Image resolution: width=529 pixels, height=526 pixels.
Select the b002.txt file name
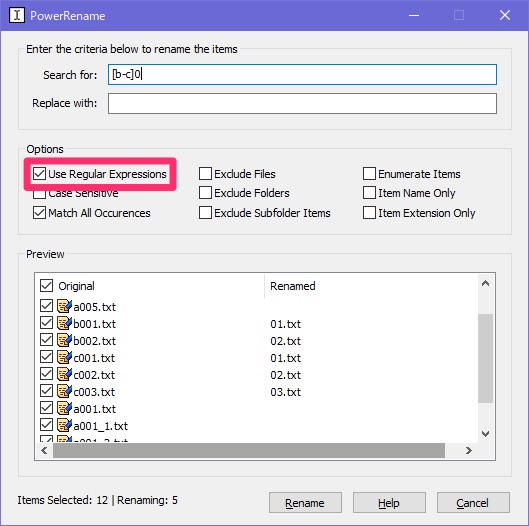click(94, 341)
